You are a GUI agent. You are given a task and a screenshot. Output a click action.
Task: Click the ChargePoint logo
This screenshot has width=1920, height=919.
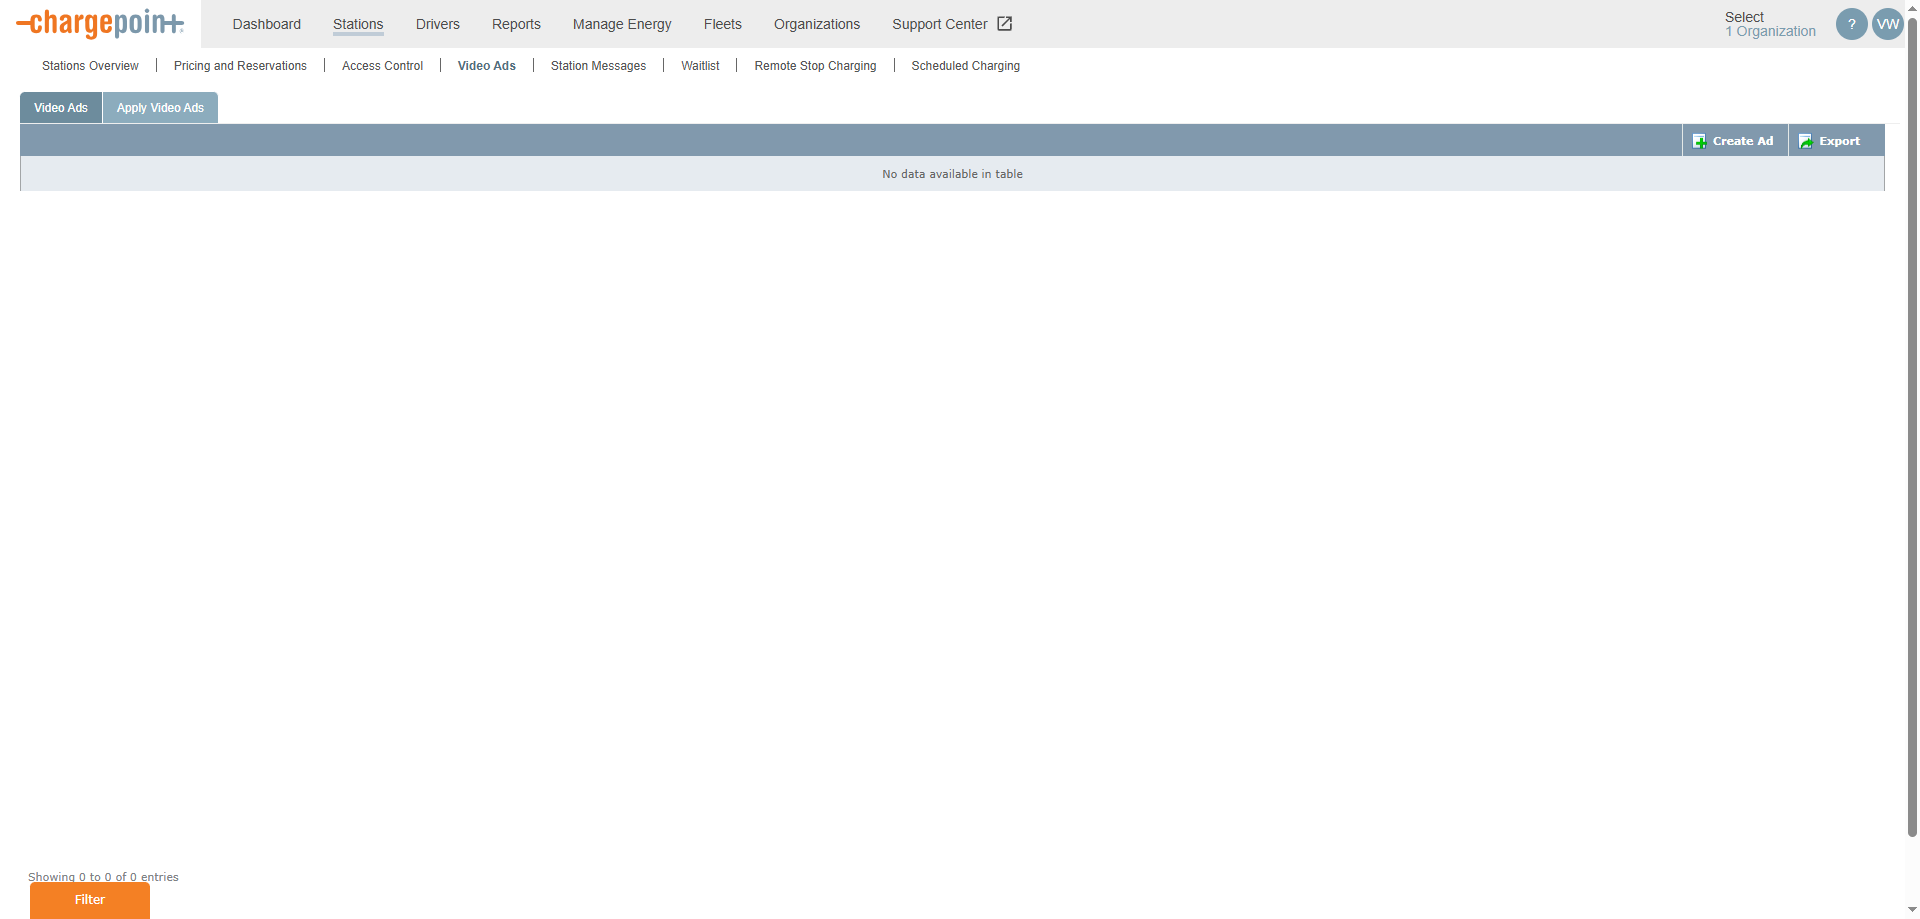tap(100, 23)
